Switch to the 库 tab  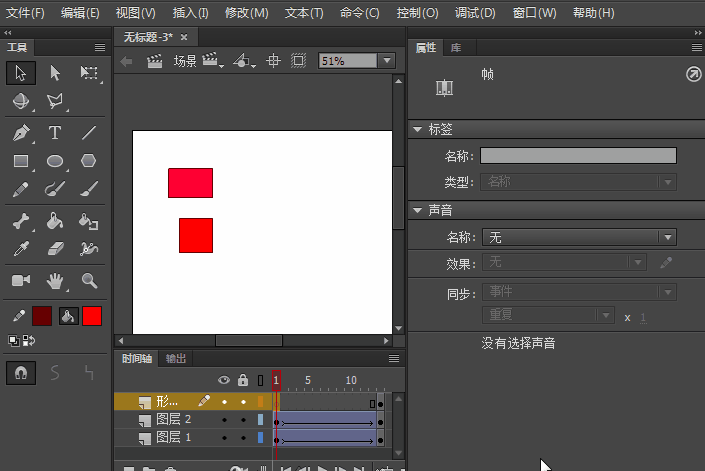(456, 48)
